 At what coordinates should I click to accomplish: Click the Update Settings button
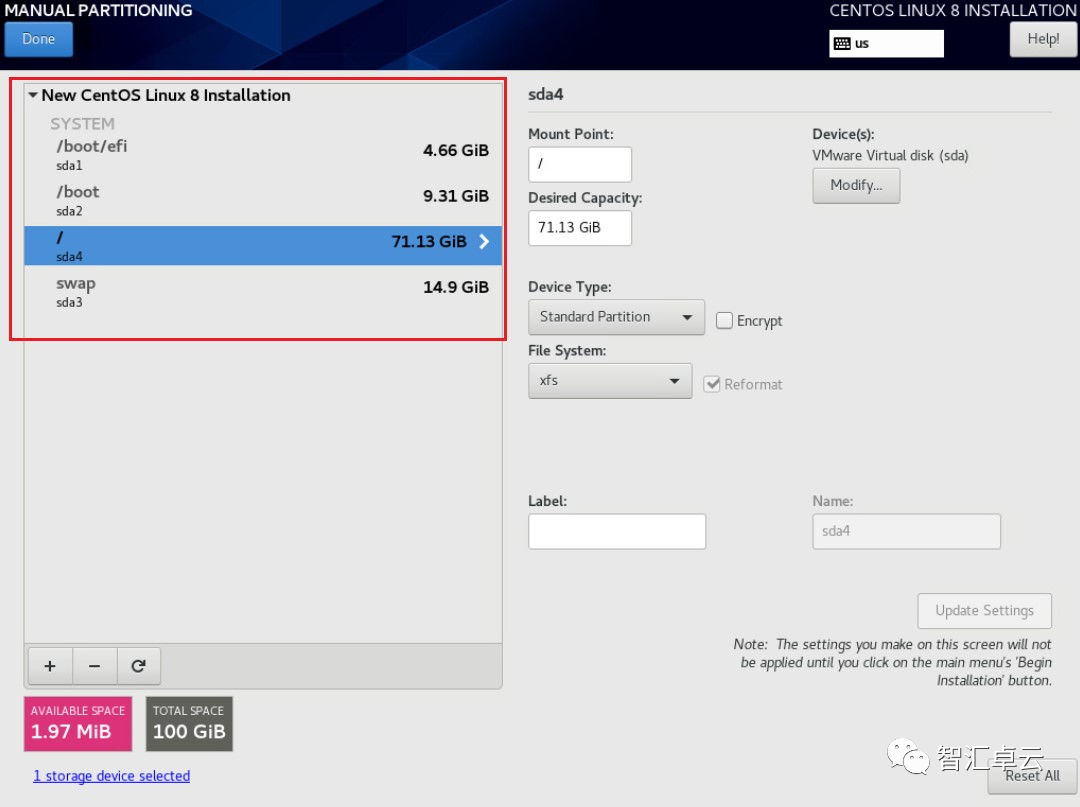984,611
